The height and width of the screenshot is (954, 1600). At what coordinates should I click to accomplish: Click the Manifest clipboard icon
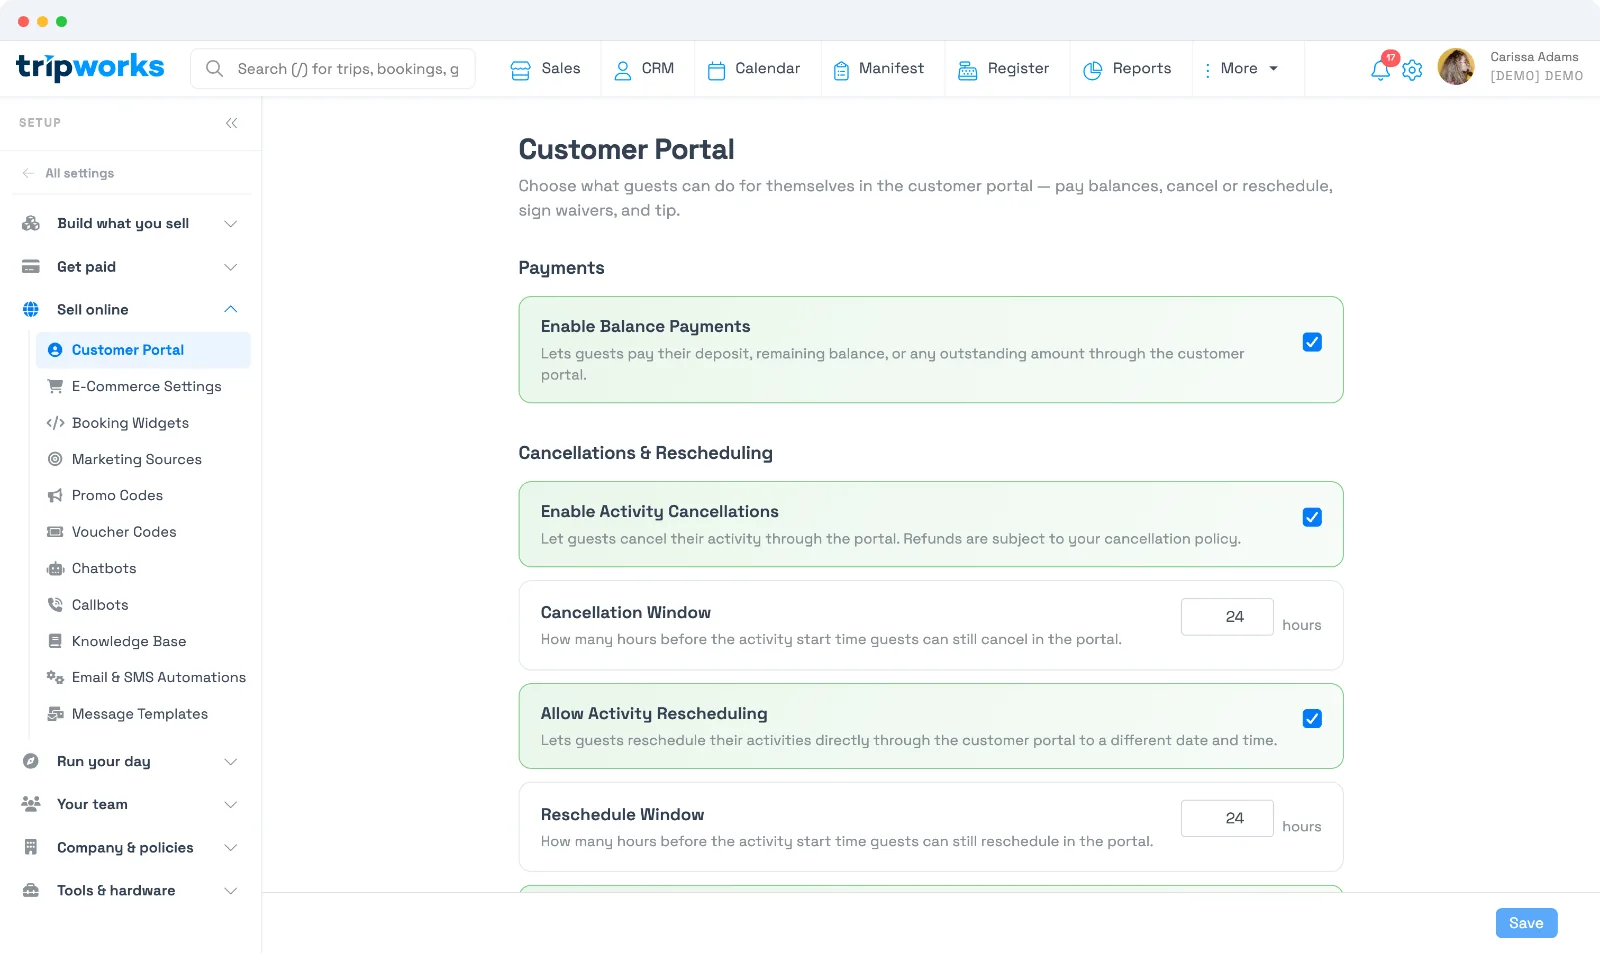(x=841, y=70)
